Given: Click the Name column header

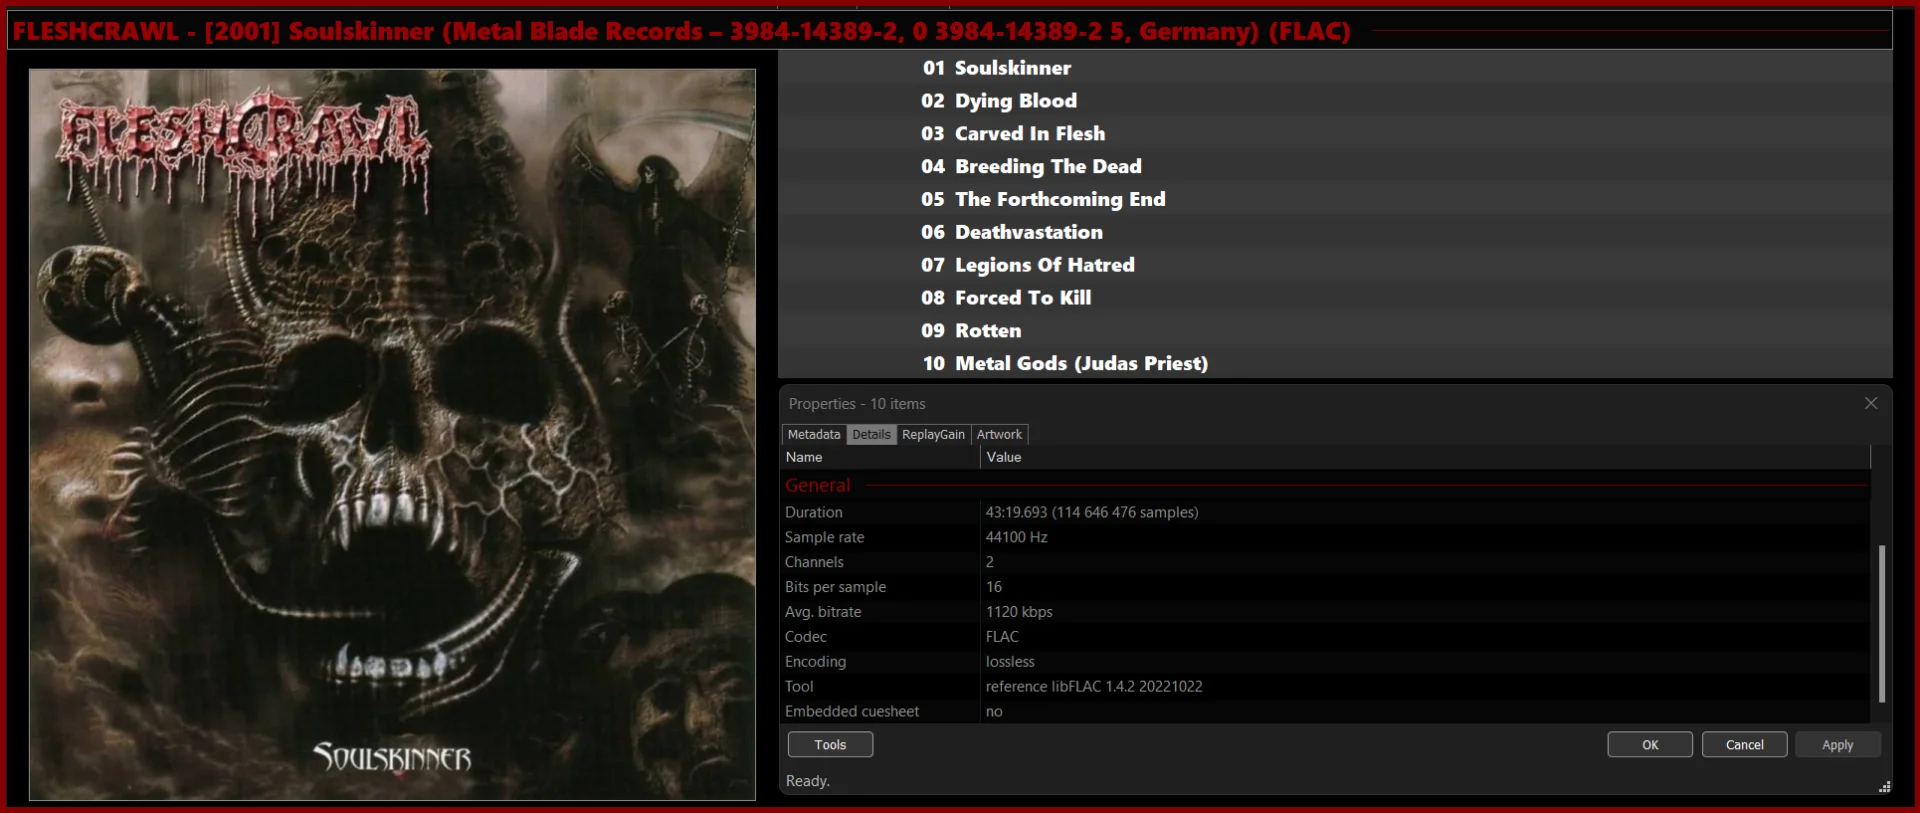Looking at the screenshot, I should tap(880, 457).
